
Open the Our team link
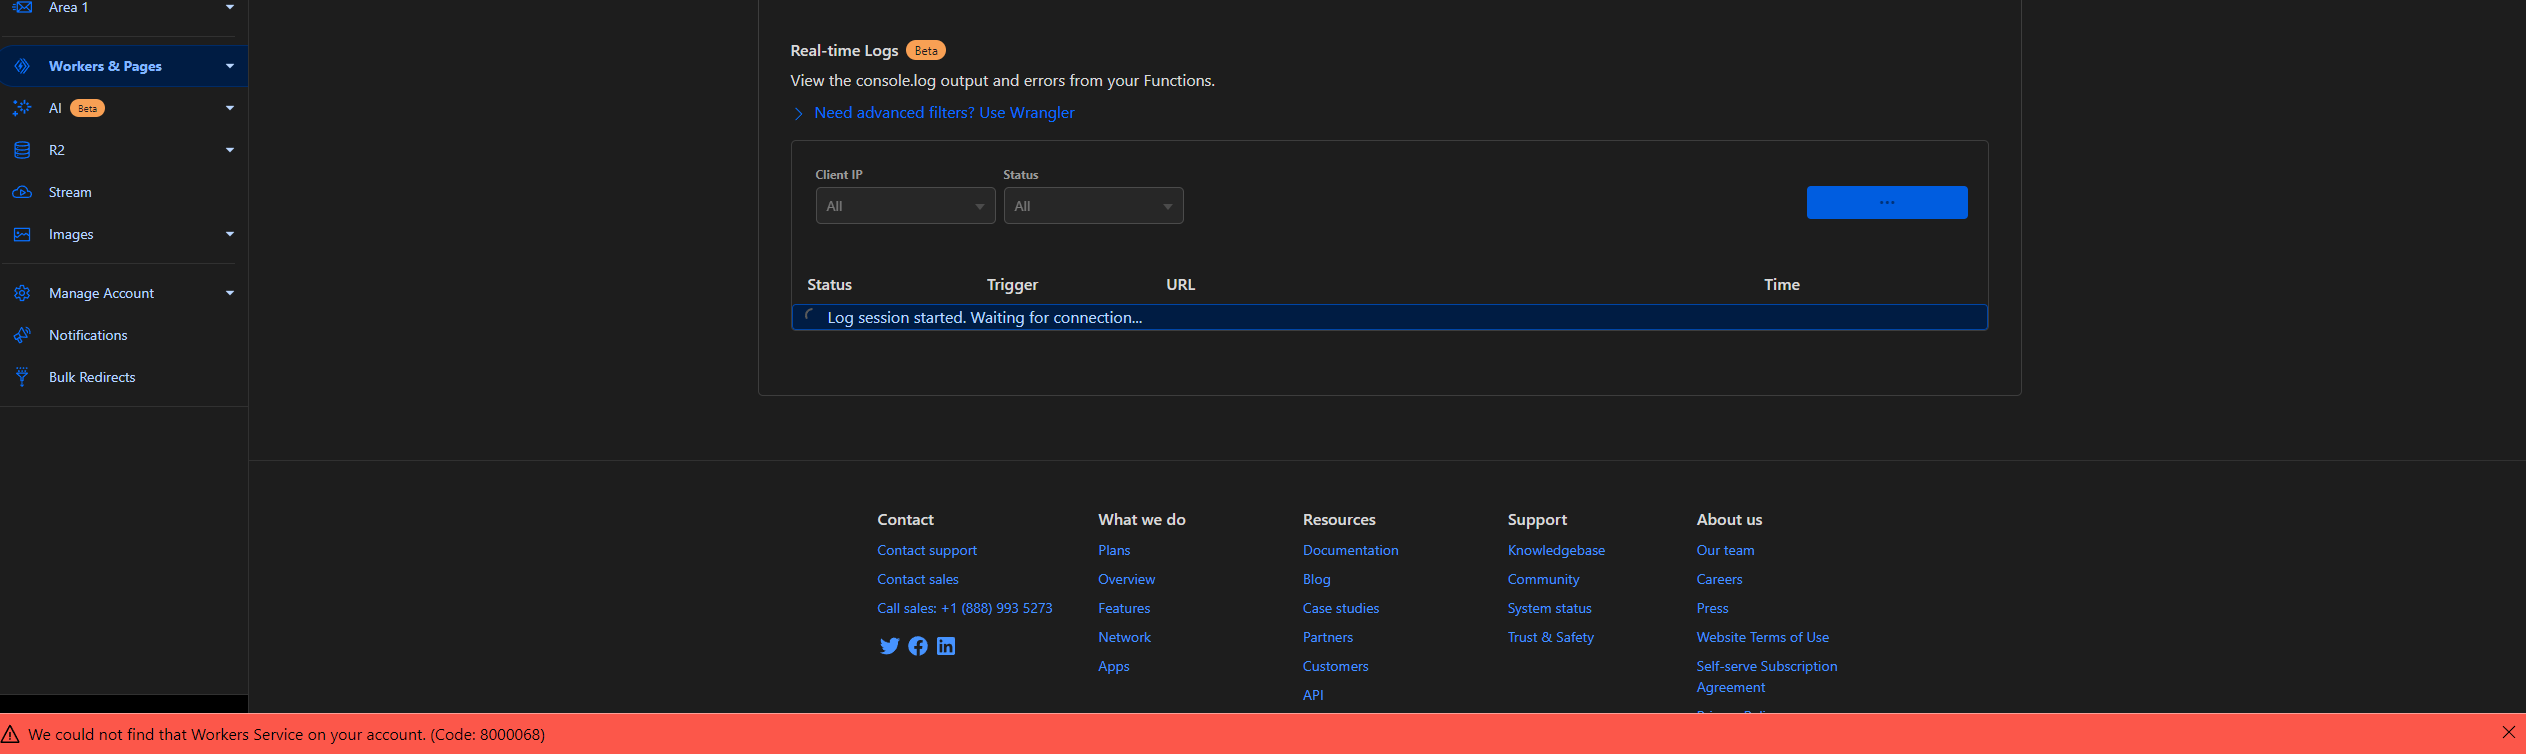click(1725, 550)
